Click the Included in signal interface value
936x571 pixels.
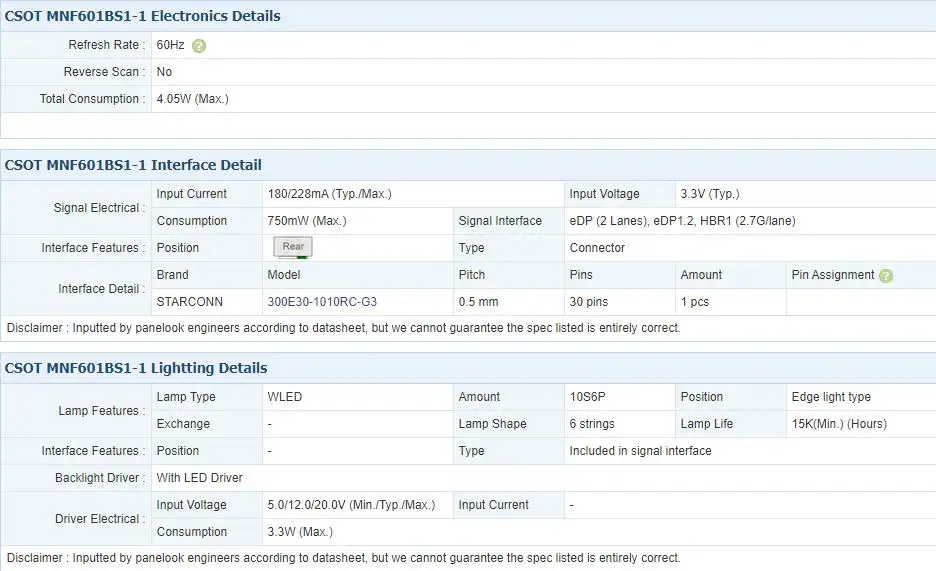[x=641, y=451]
